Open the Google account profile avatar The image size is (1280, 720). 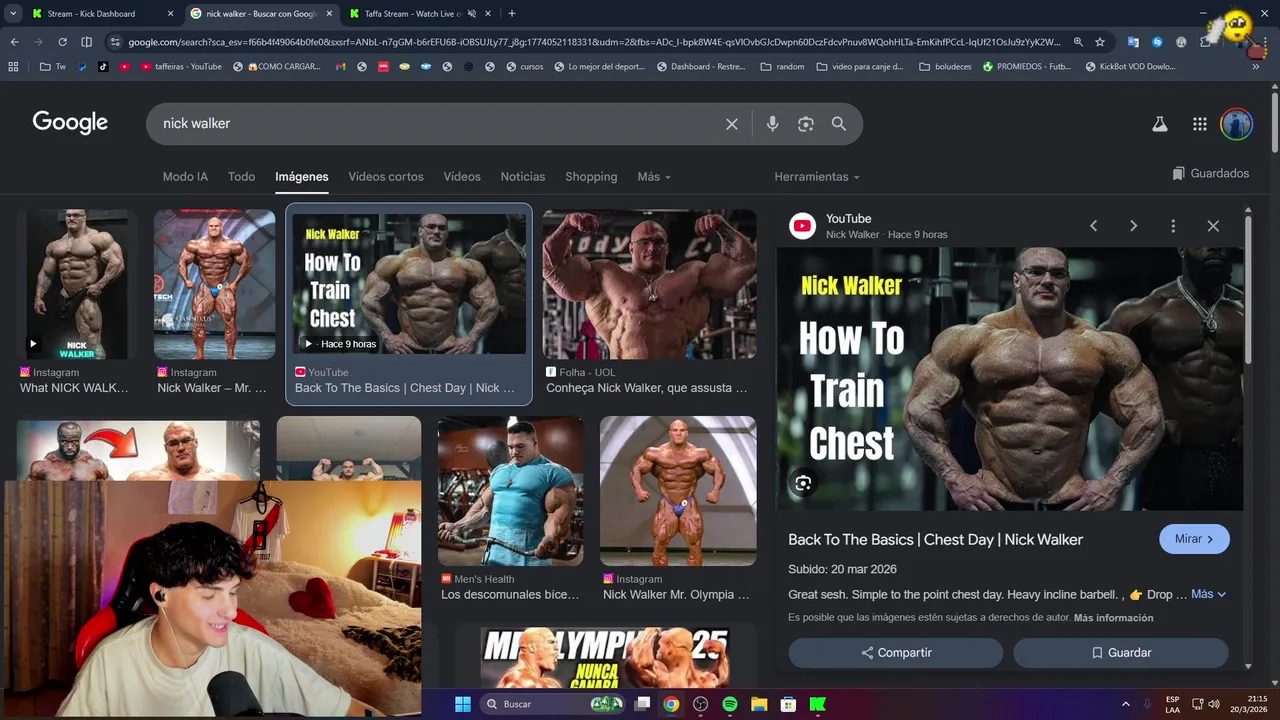(1237, 124)
